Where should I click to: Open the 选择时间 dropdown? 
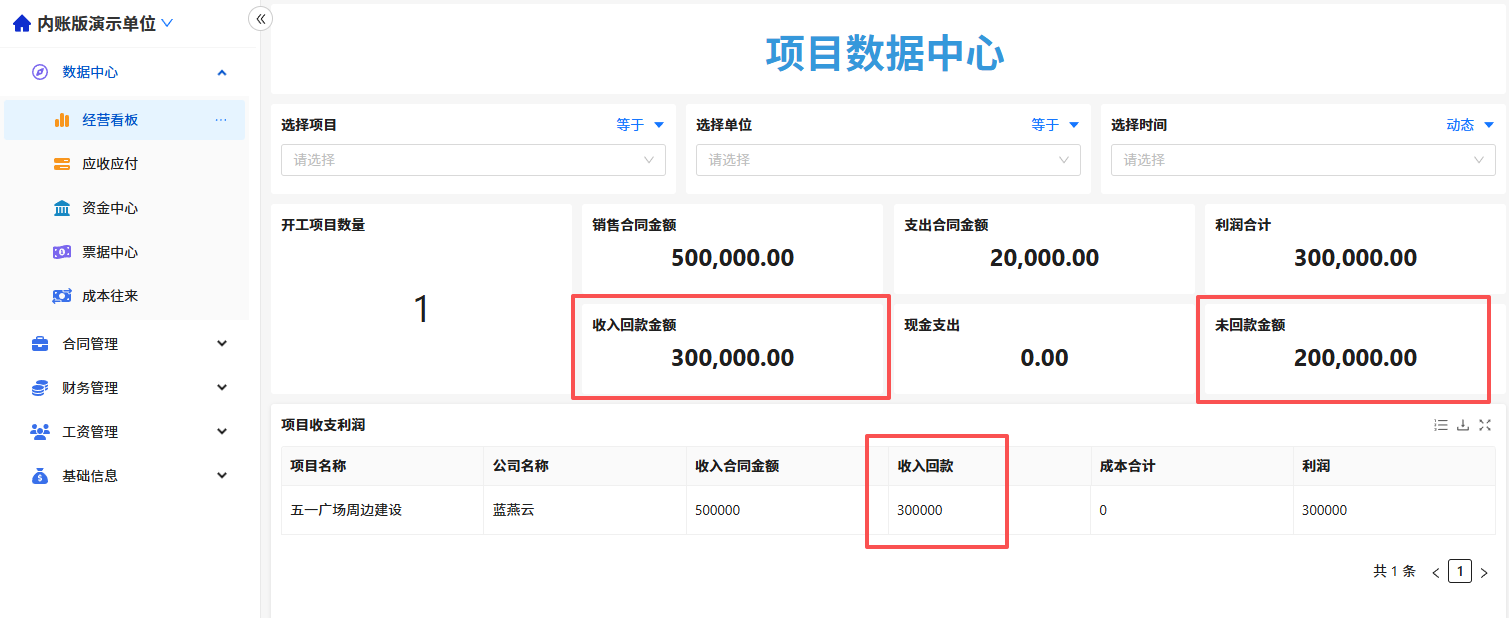pyautogui.click(x=1303, y=160)
